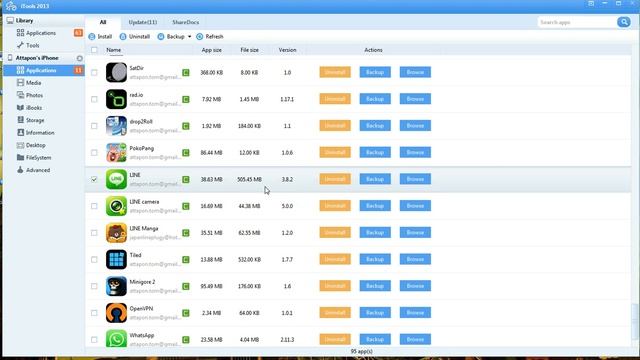Screen dimensions: 640x360
Task: Click Browse button for OpenVPN
Action: coord(415,313)
